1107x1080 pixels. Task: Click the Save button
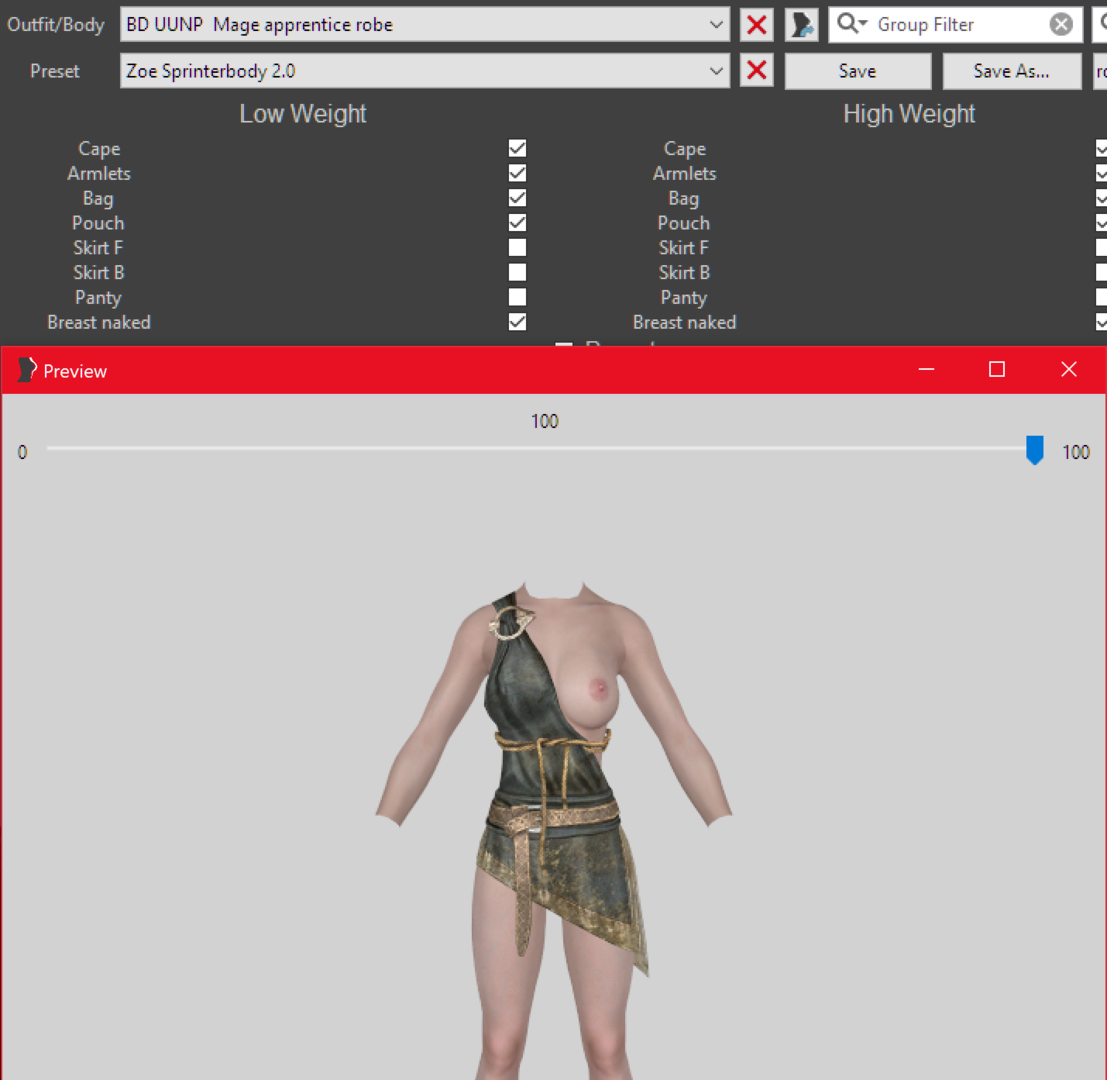pyautogui.click(x=858, y=71)
